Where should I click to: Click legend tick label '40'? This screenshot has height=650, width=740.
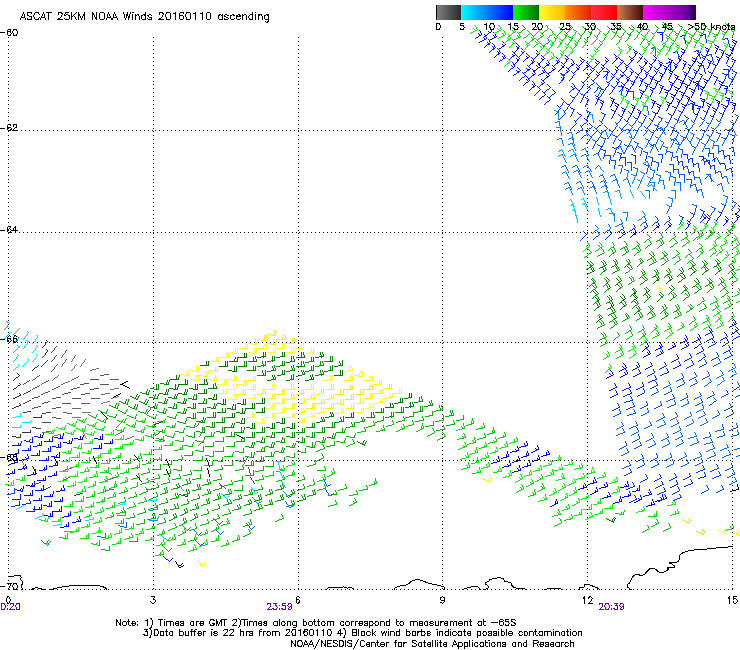click(x=642, y=27)
